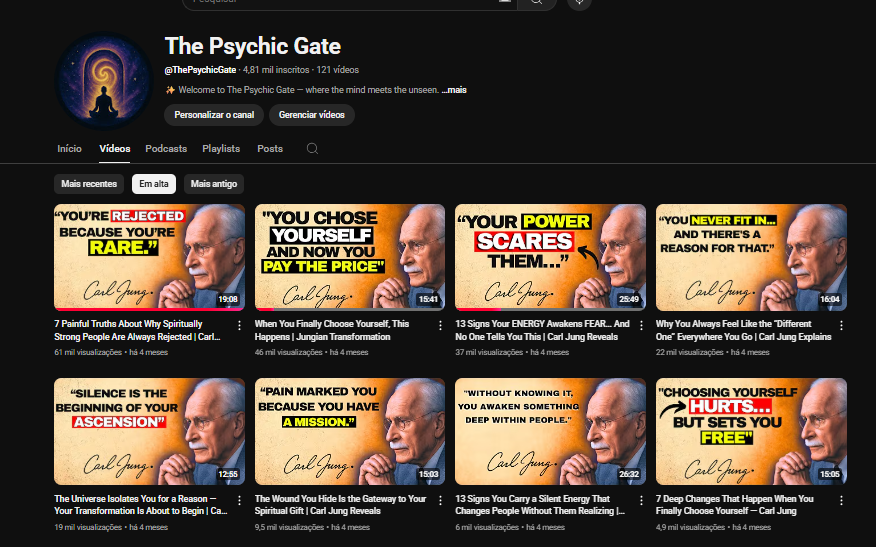Click the 121 vídeos text
876x547 pixels.
[337, 70]
